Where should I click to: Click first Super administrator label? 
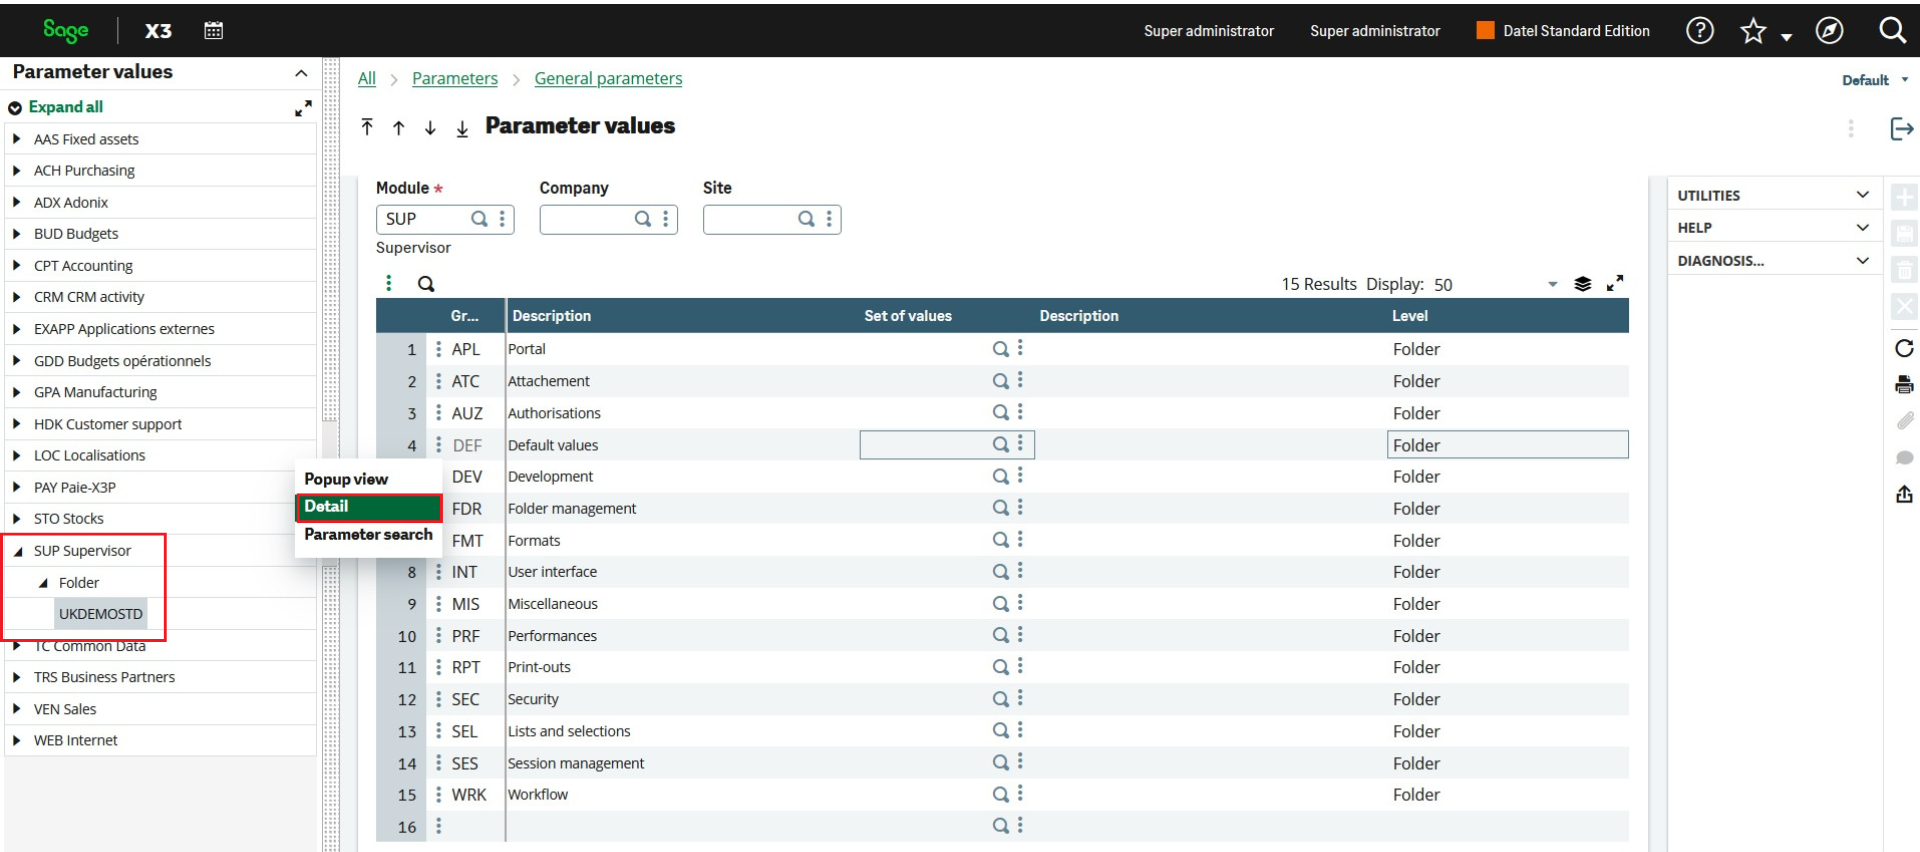[x=1209, y=31]
